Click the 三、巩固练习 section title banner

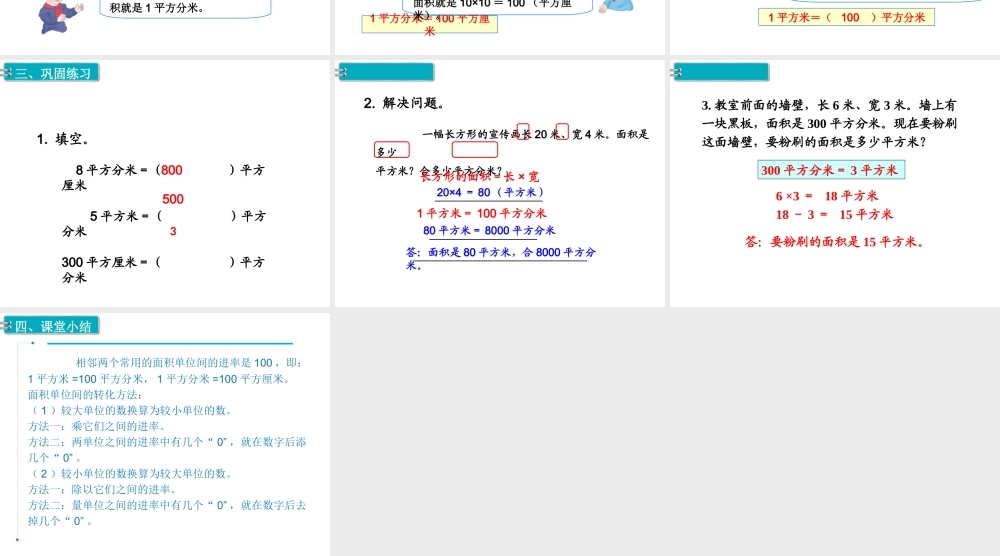(56, 73)
